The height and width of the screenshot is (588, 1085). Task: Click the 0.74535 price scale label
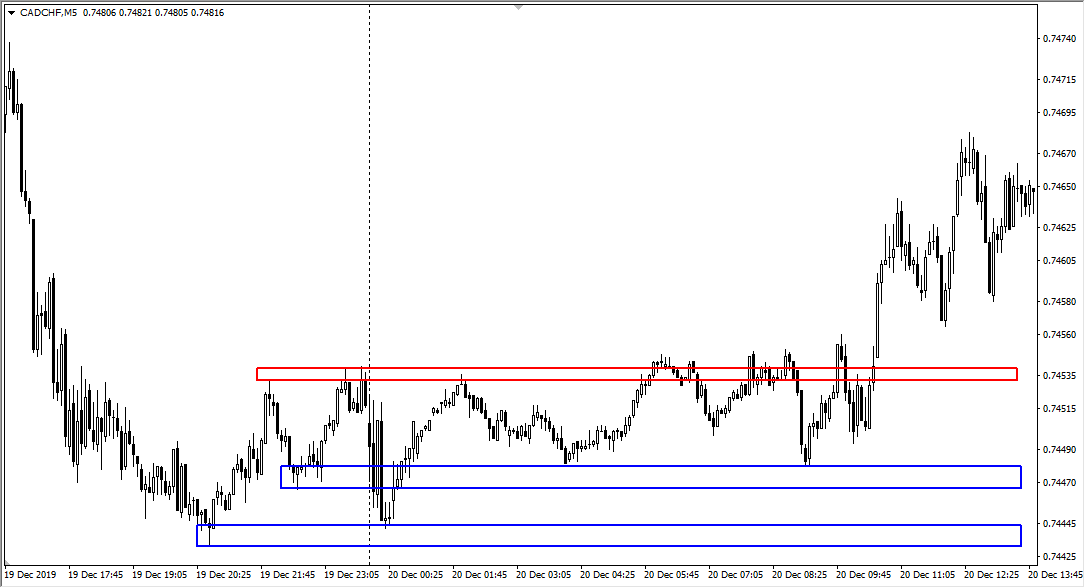point(1059,376)
